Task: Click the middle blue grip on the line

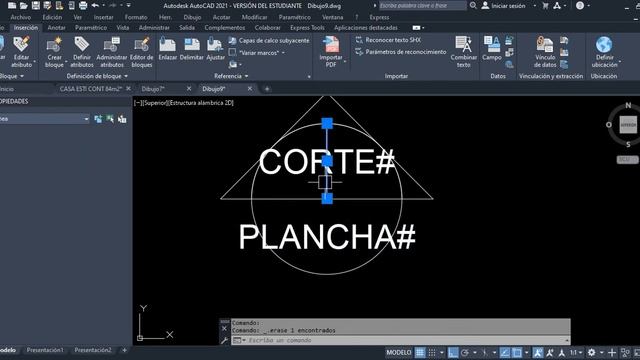Action: pos(327,161)
